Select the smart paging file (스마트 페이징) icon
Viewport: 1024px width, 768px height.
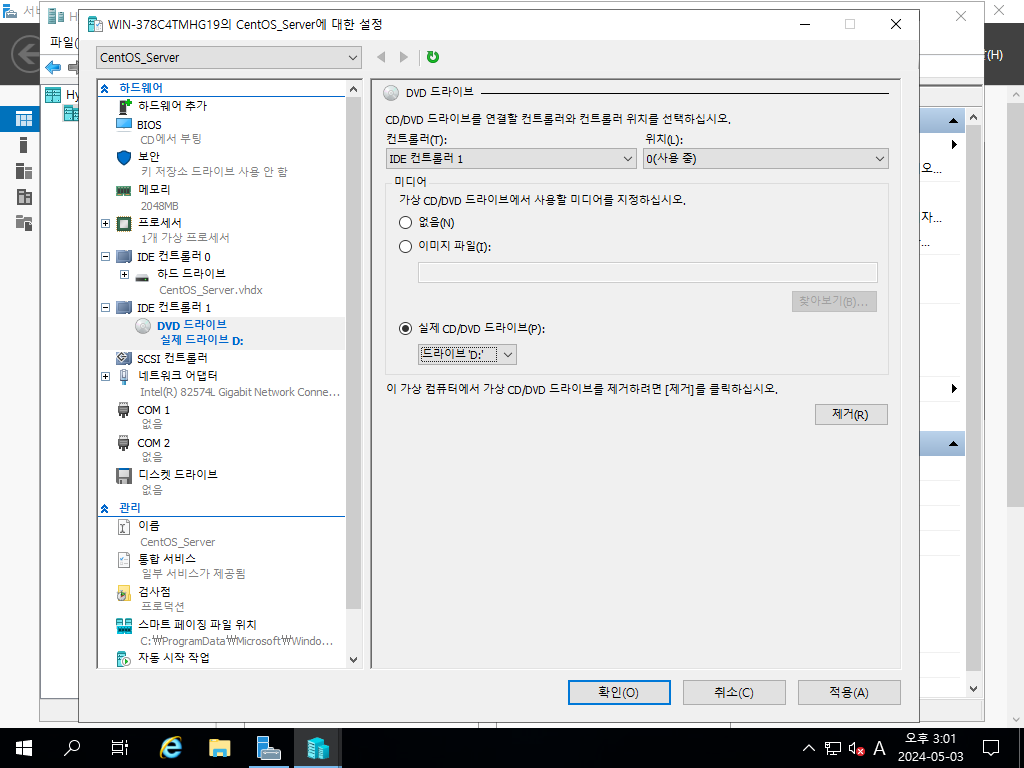coord(123,626)
